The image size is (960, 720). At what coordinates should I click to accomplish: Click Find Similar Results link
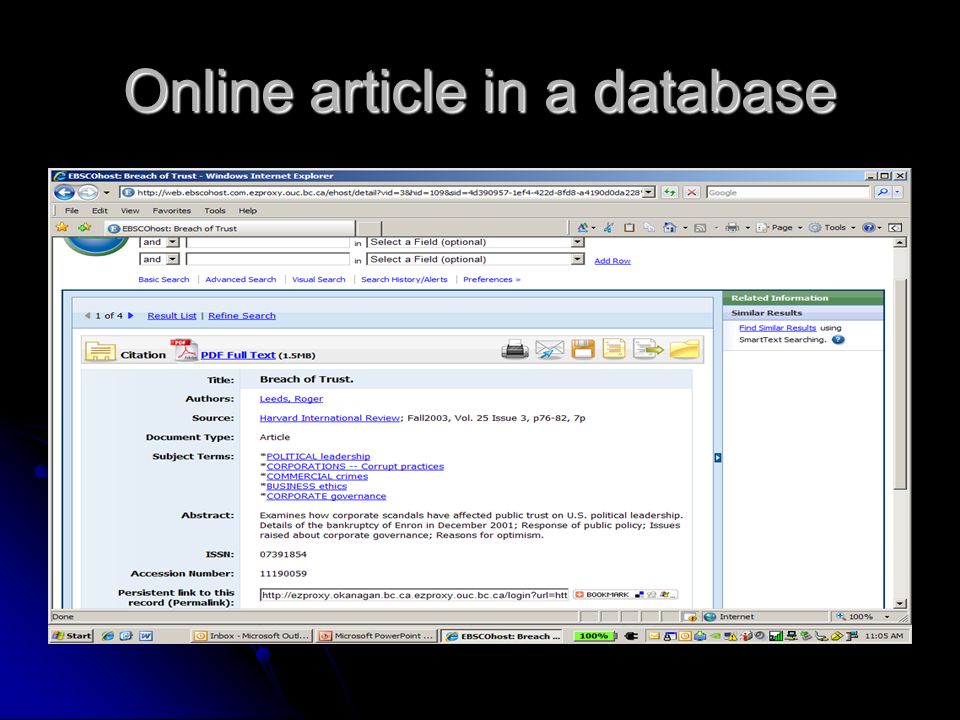[x=778, y=328]
